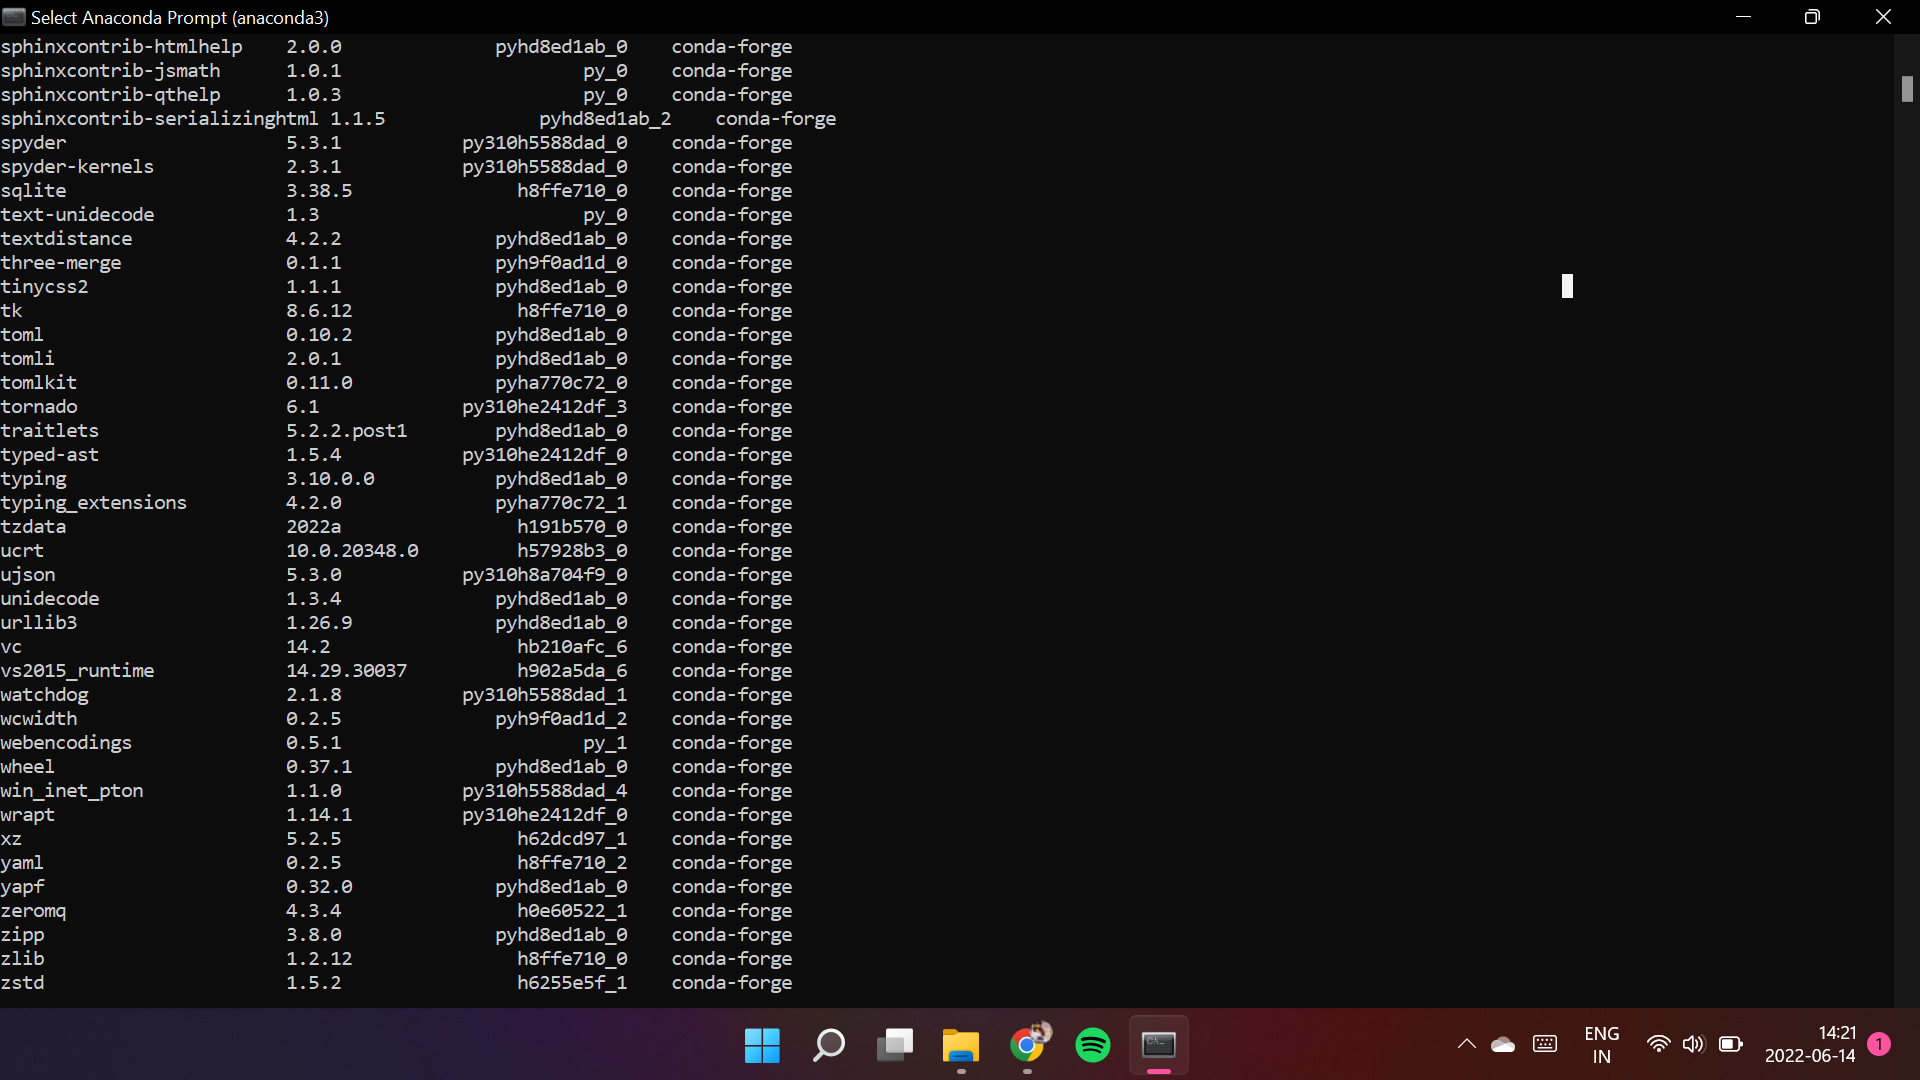Restore down the Anaconda Prompt window
The height and width of the screenshot is (1080, 1920).
point(1812,17)
